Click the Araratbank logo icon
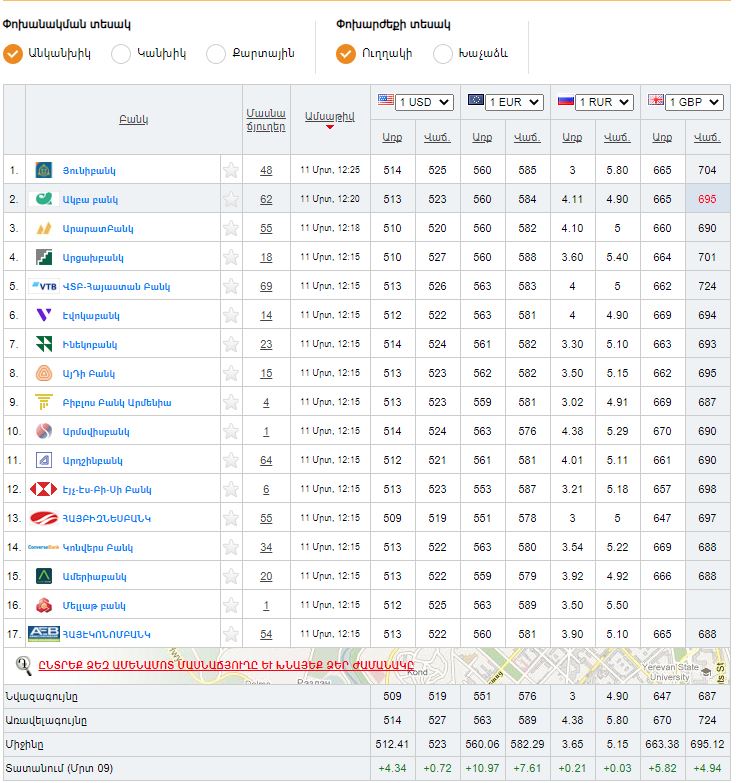Viewport: 736px width, 783px height. click(x=44, y=228)
